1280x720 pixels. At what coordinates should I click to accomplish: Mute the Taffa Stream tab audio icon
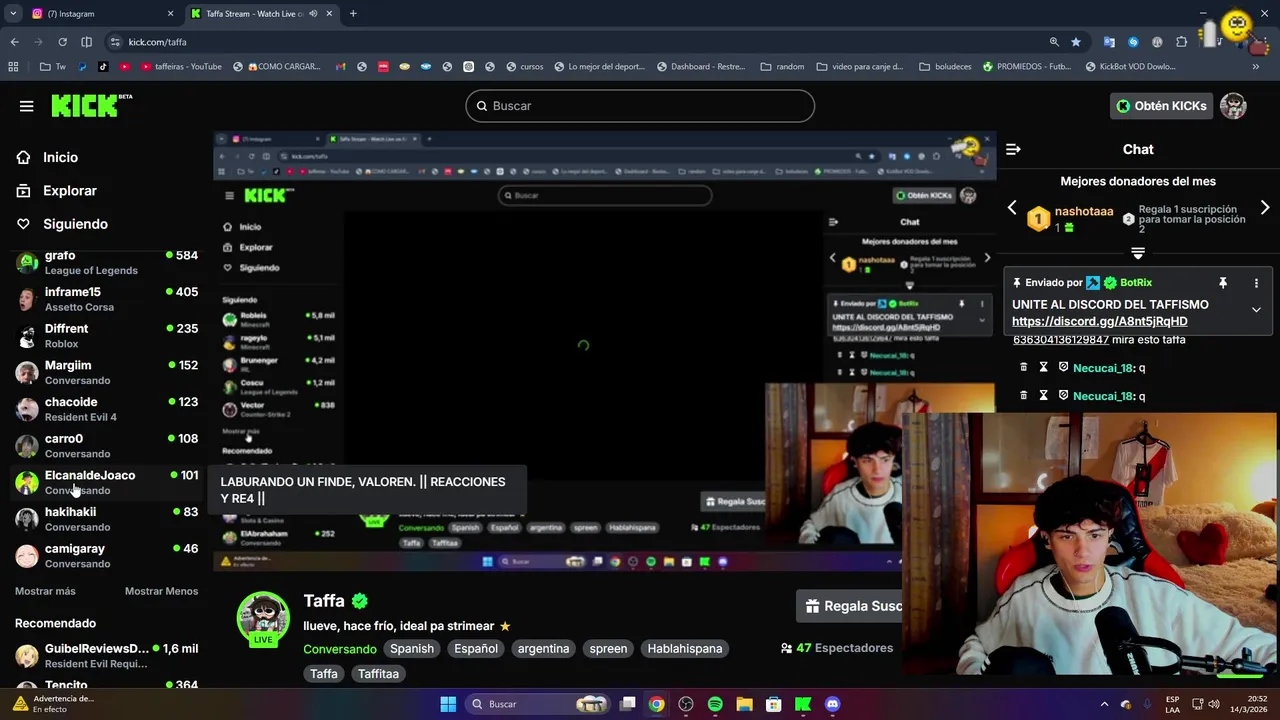(x=313, y=14)
